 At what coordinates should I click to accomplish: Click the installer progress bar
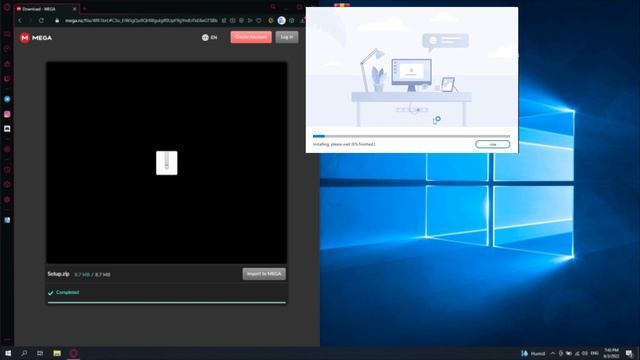coord(411,136)
